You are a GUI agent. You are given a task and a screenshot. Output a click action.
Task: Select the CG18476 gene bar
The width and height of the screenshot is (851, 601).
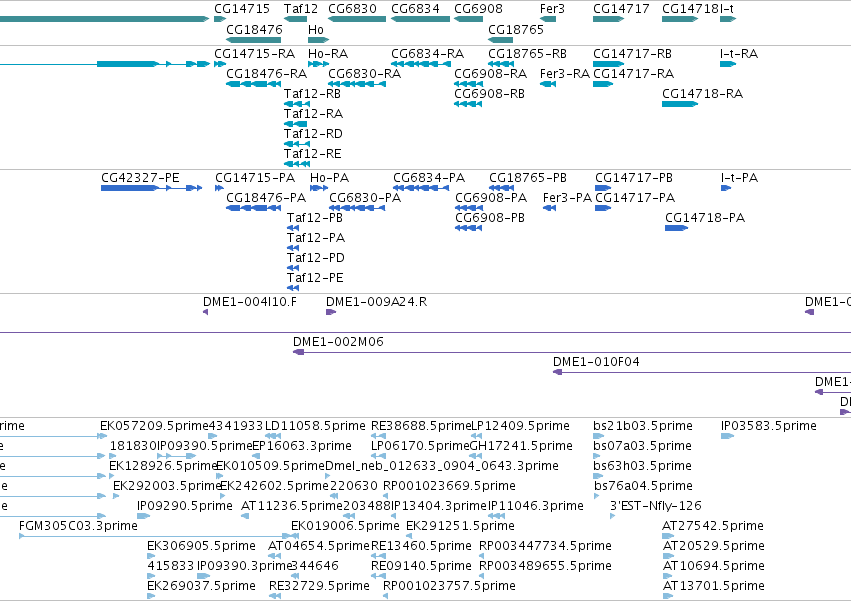coord(253,40)
